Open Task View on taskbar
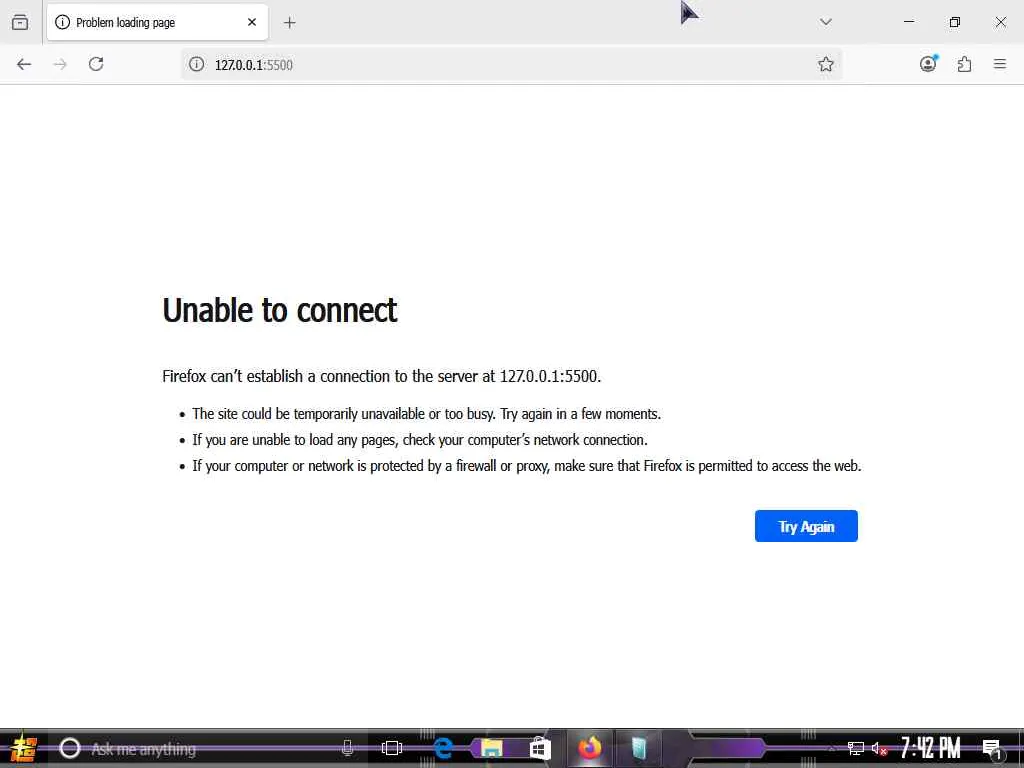This screenshot has height=768, width=1024. [392, 748]
